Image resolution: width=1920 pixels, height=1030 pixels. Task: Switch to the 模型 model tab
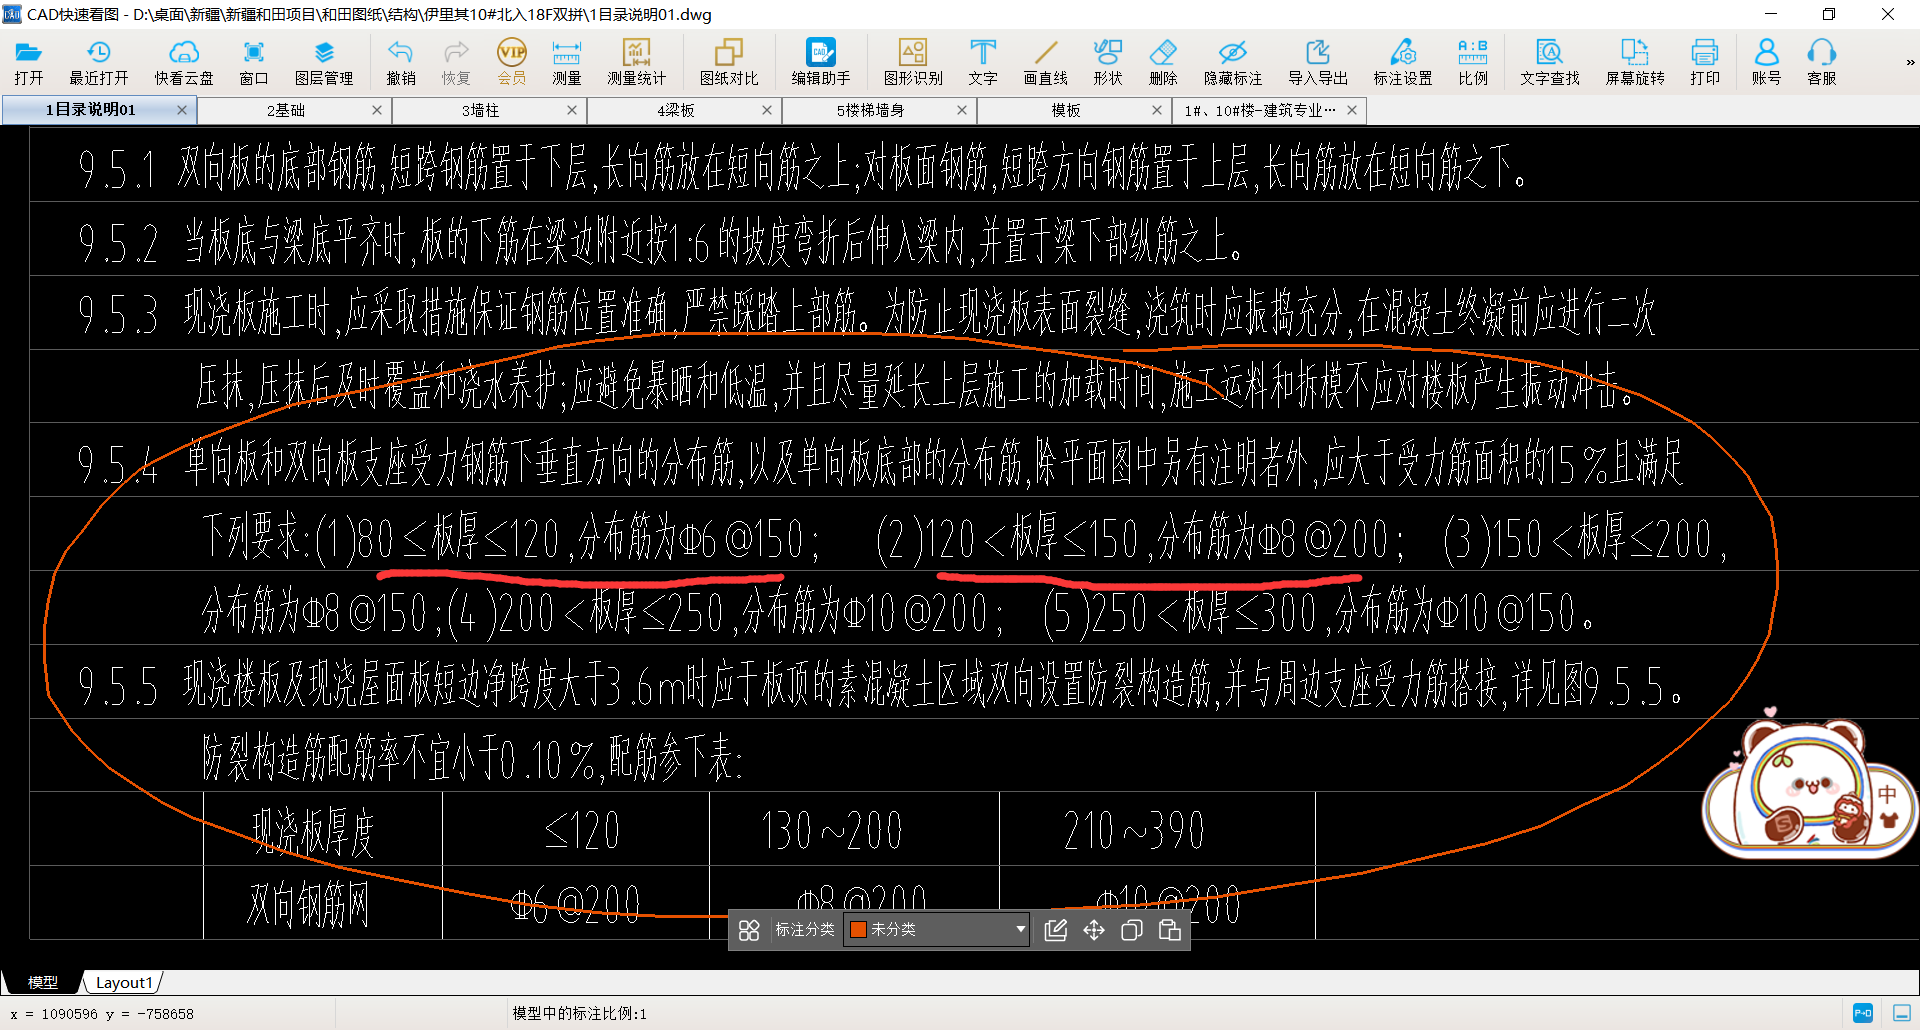pos(42,982)
